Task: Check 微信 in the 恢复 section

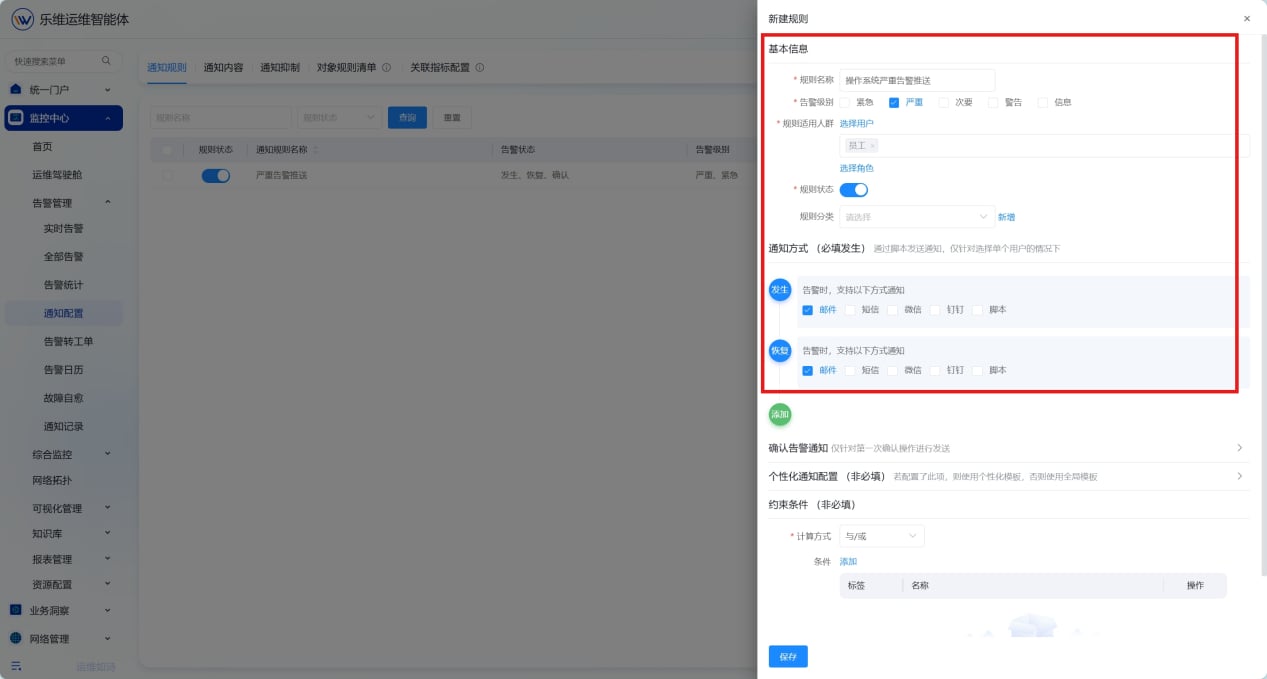Action: tap(893, 370)
